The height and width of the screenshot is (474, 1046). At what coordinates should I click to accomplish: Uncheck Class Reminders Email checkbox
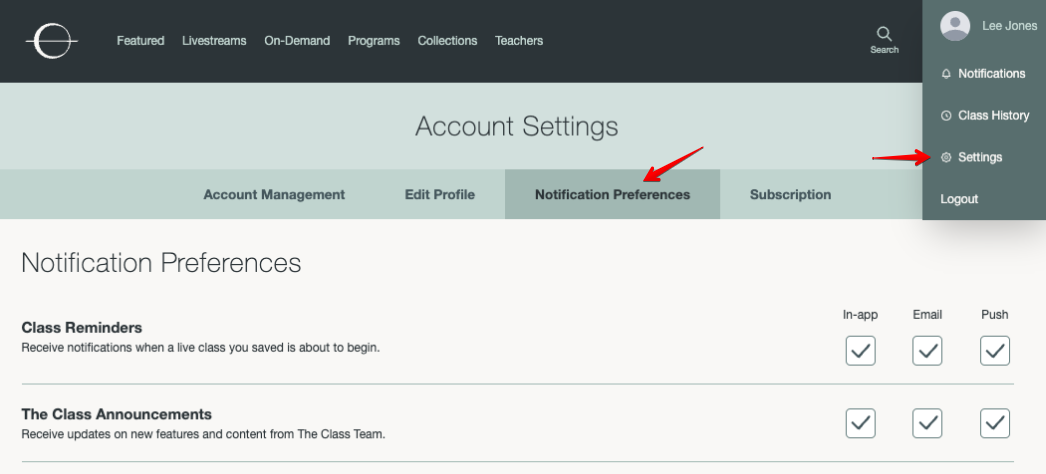927,350
